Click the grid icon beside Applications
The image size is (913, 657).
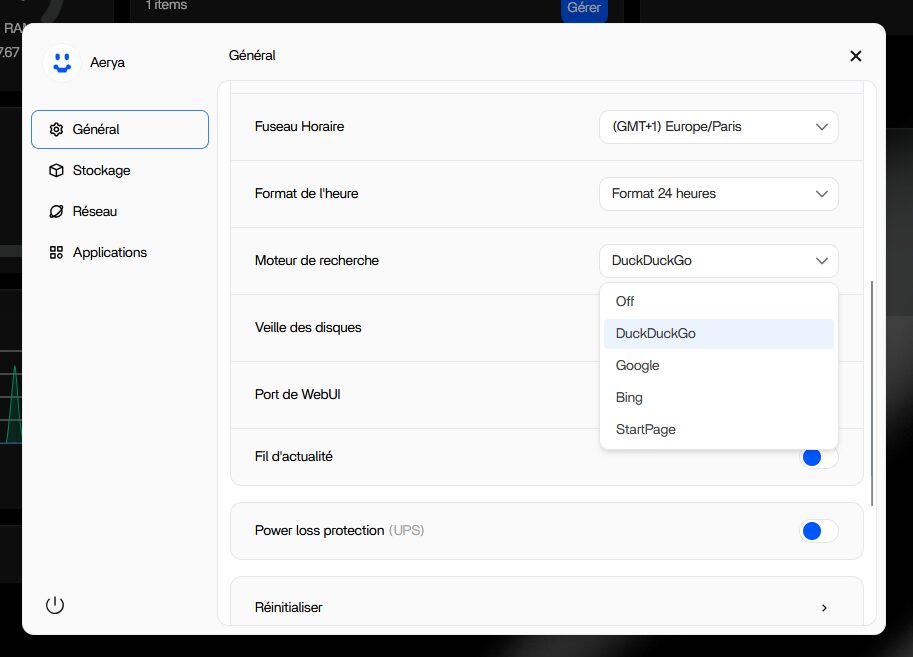pyautogui.click(x=56, y=252)
